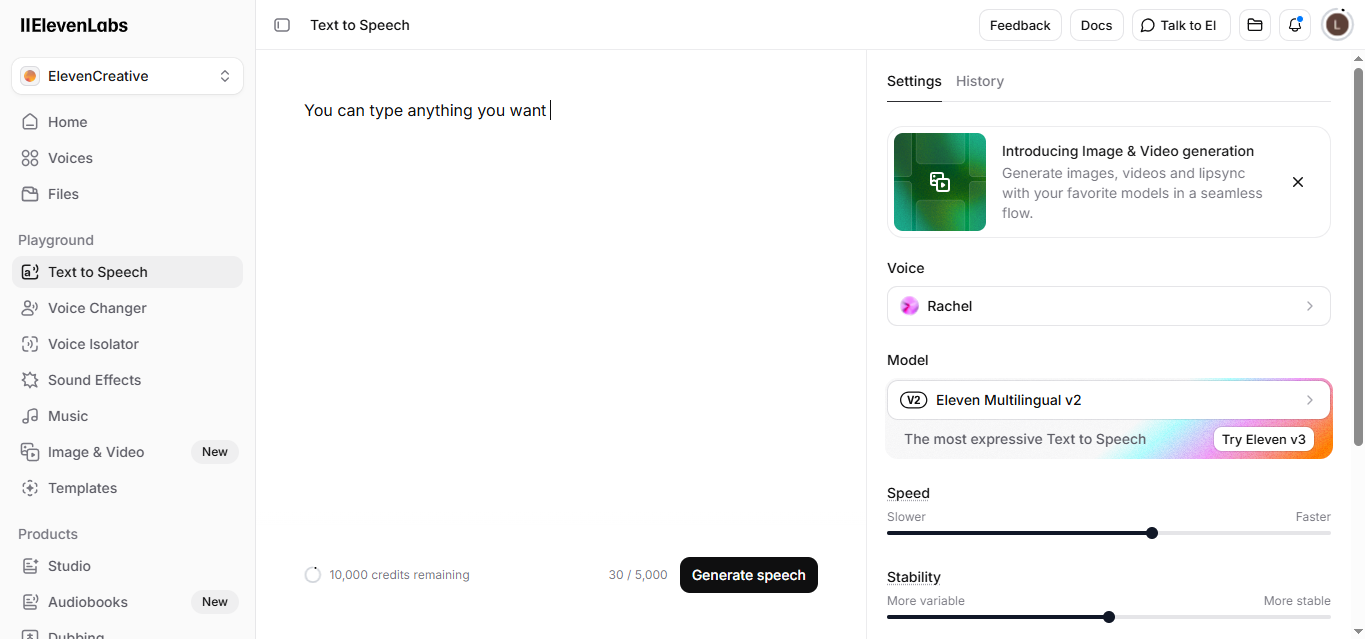The height and width of the screenshot is (639, 1365).
Task: Click the Generate speech button
Action: point(748,575)
